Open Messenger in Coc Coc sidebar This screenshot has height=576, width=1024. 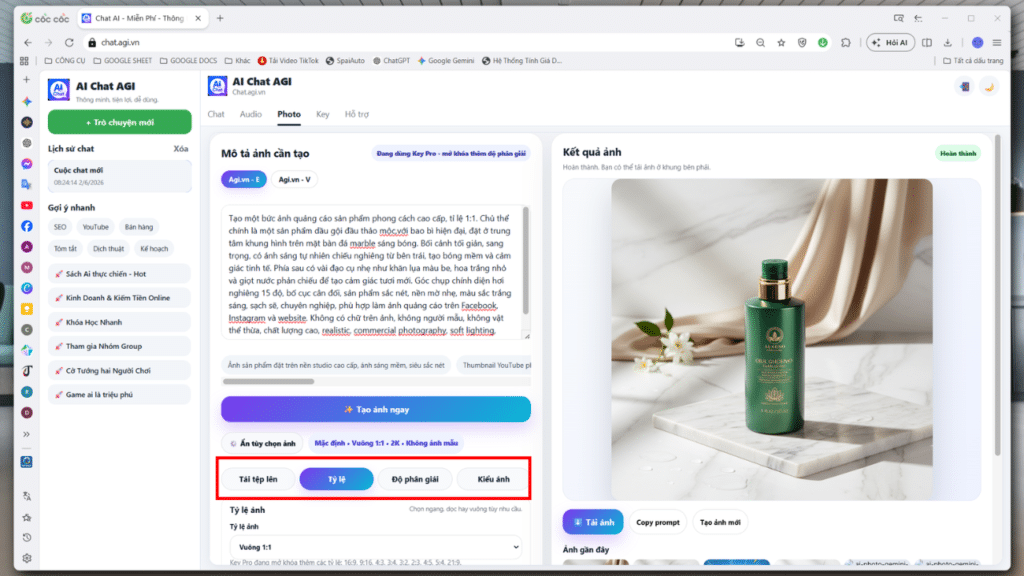pyautogui.click(x=27, y=164)
